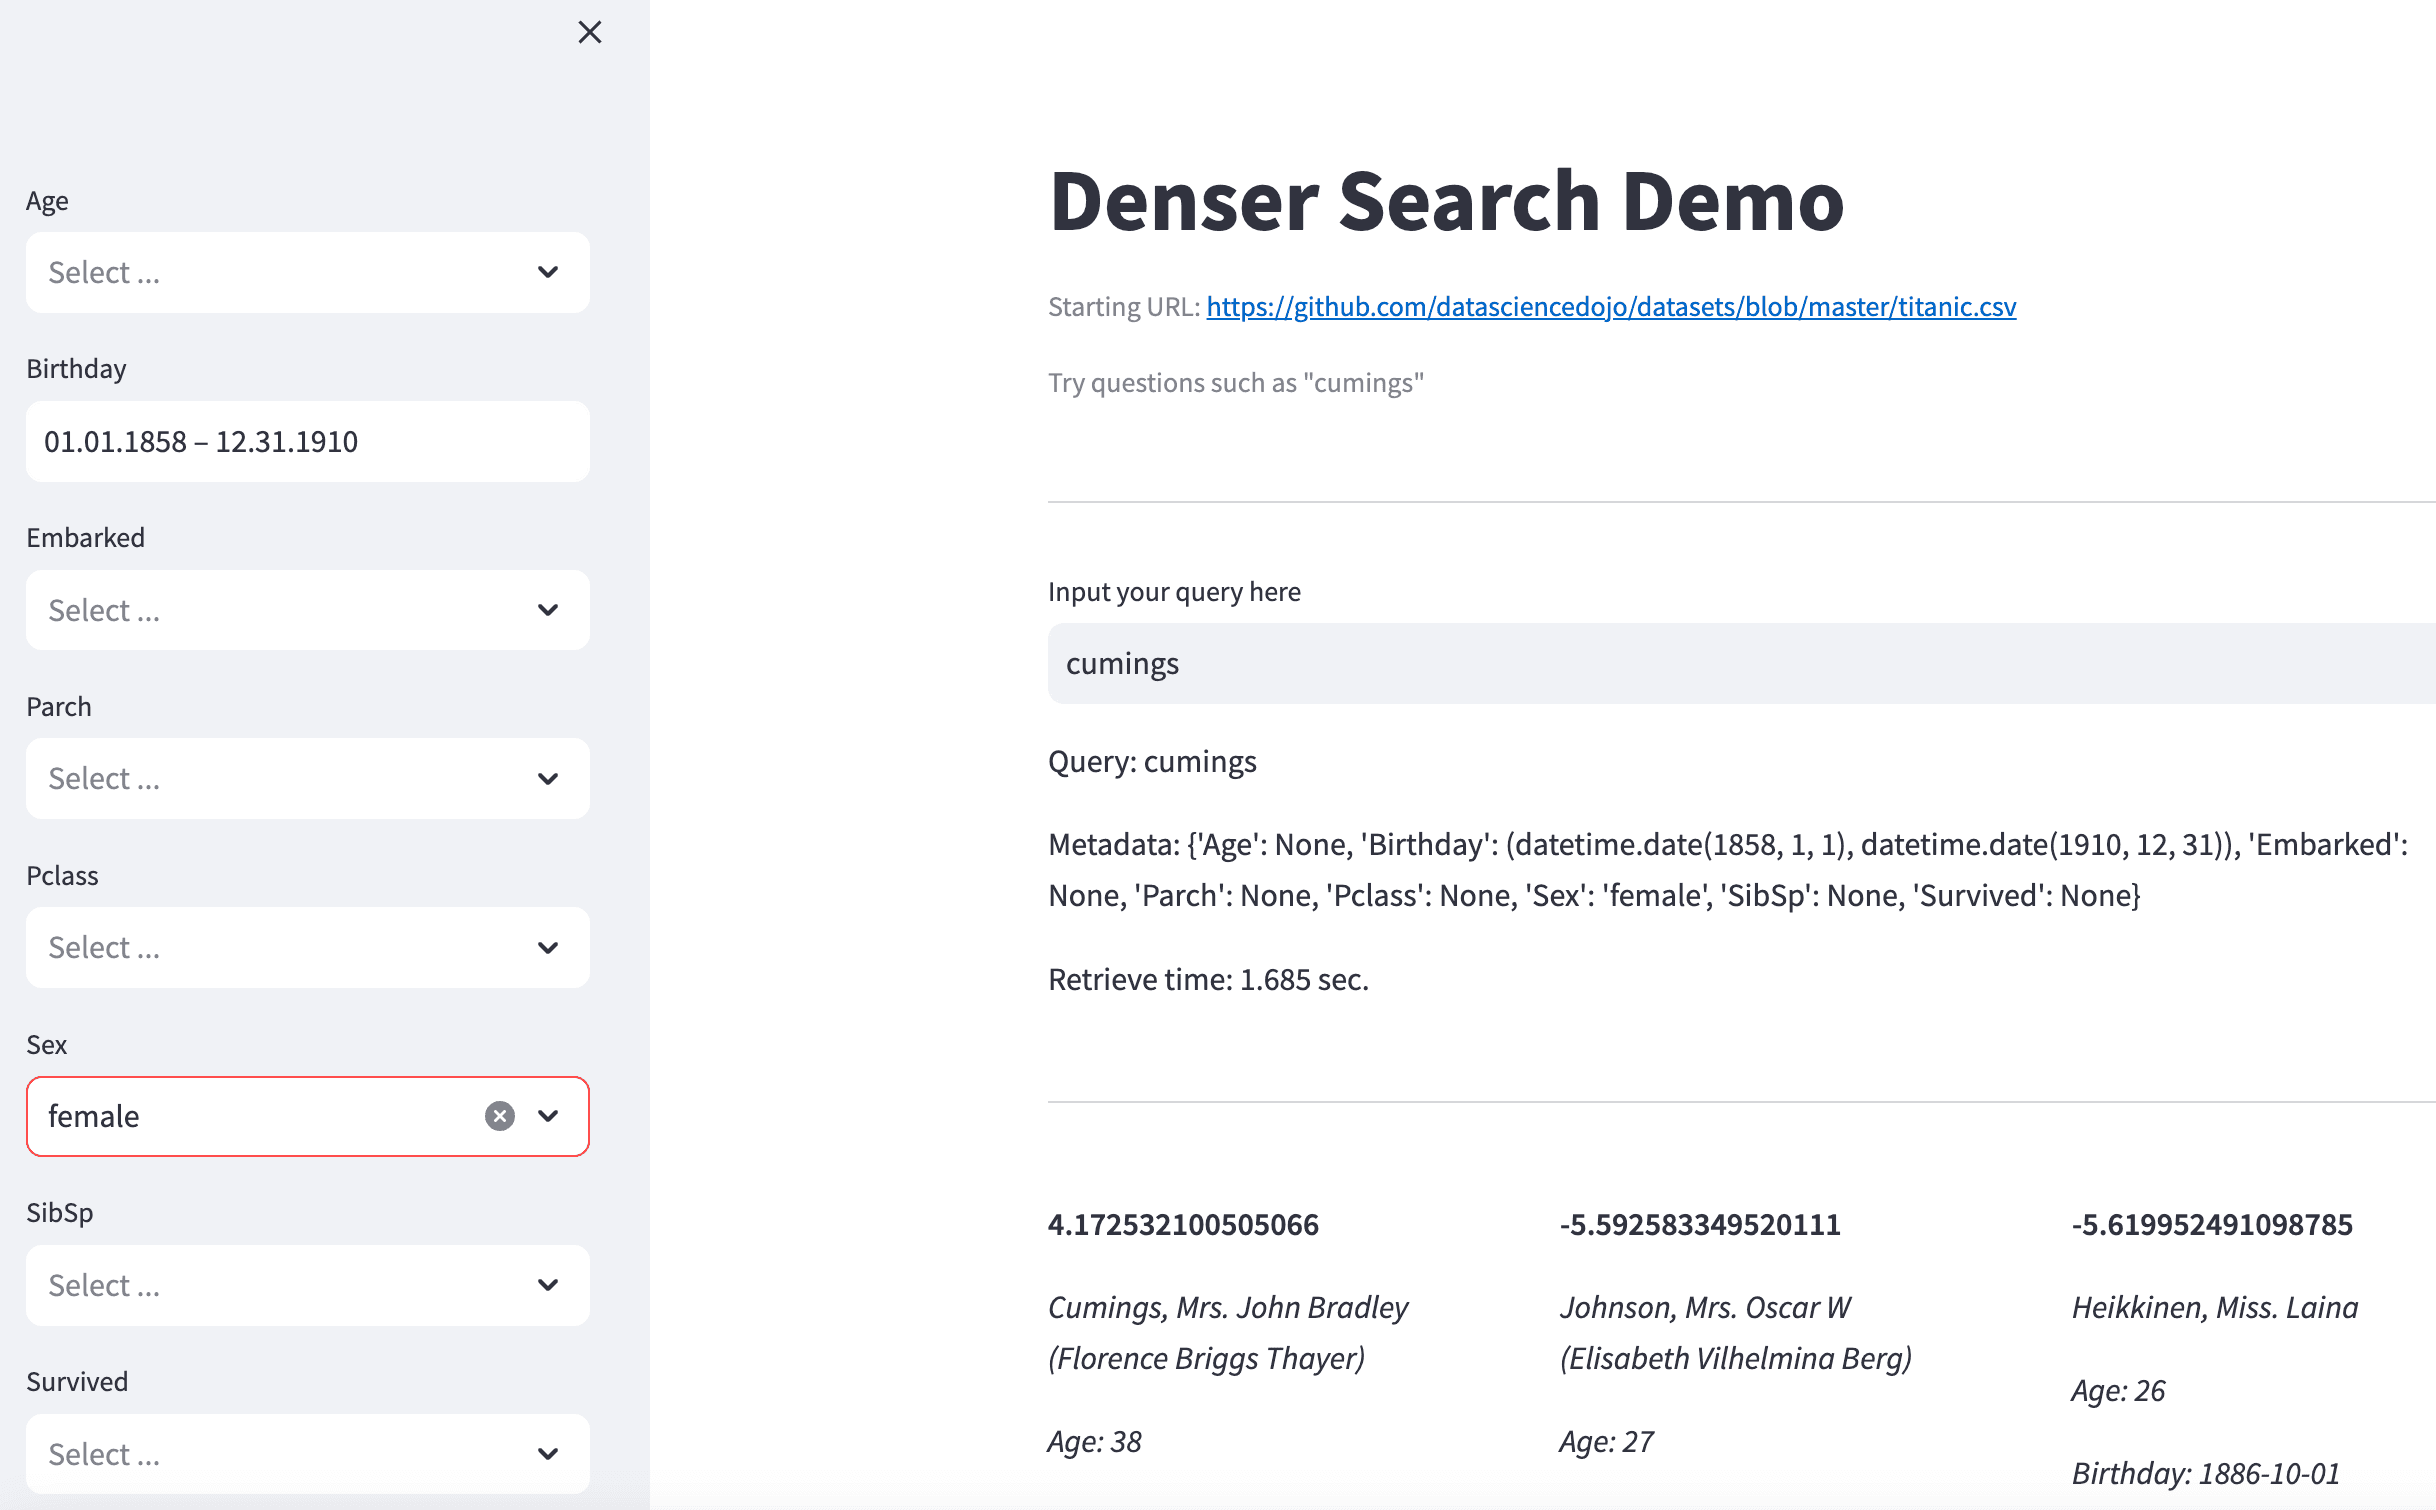Viewport: 2436px width, 1510px height.
Task: Expand the Survived dropdown chevron
Action: coord(548,1454)
